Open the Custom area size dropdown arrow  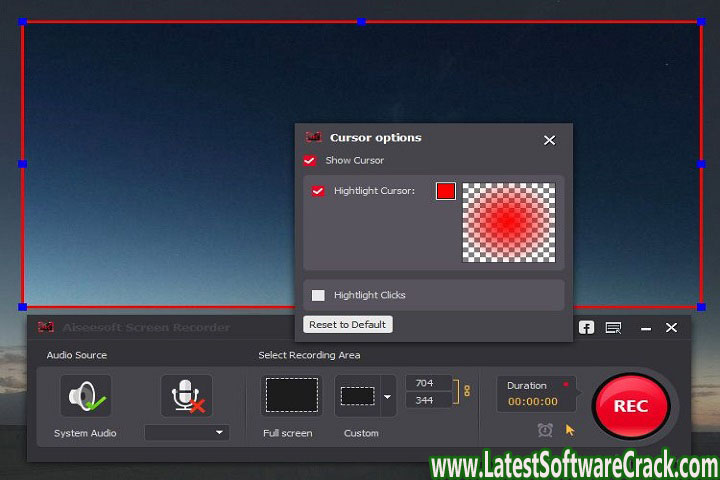point(388,396)
